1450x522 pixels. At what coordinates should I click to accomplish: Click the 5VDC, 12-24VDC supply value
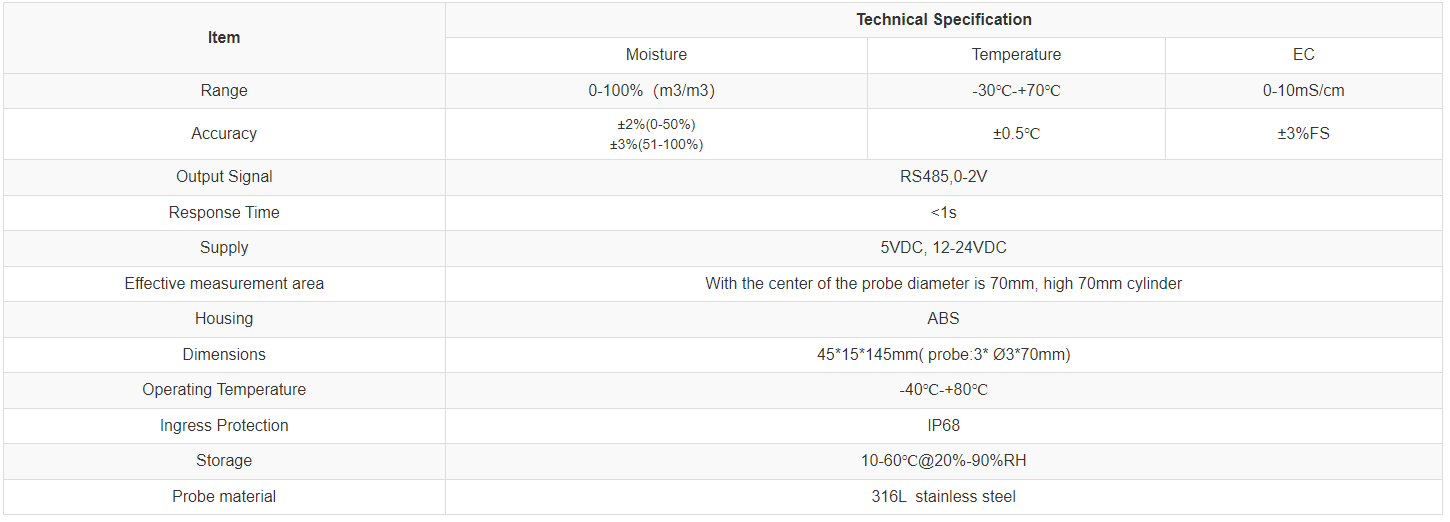pos(943,248)
